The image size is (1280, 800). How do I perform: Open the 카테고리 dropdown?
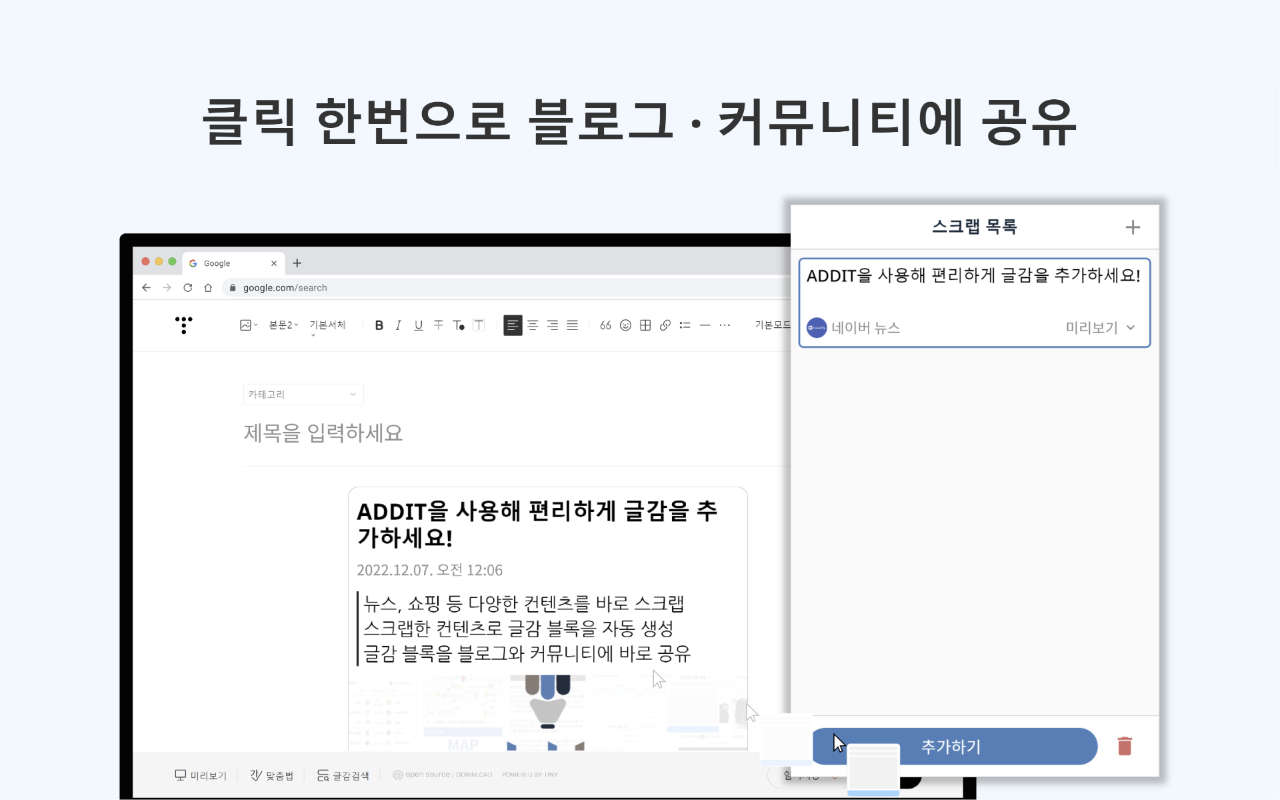(x=303, y=394)
